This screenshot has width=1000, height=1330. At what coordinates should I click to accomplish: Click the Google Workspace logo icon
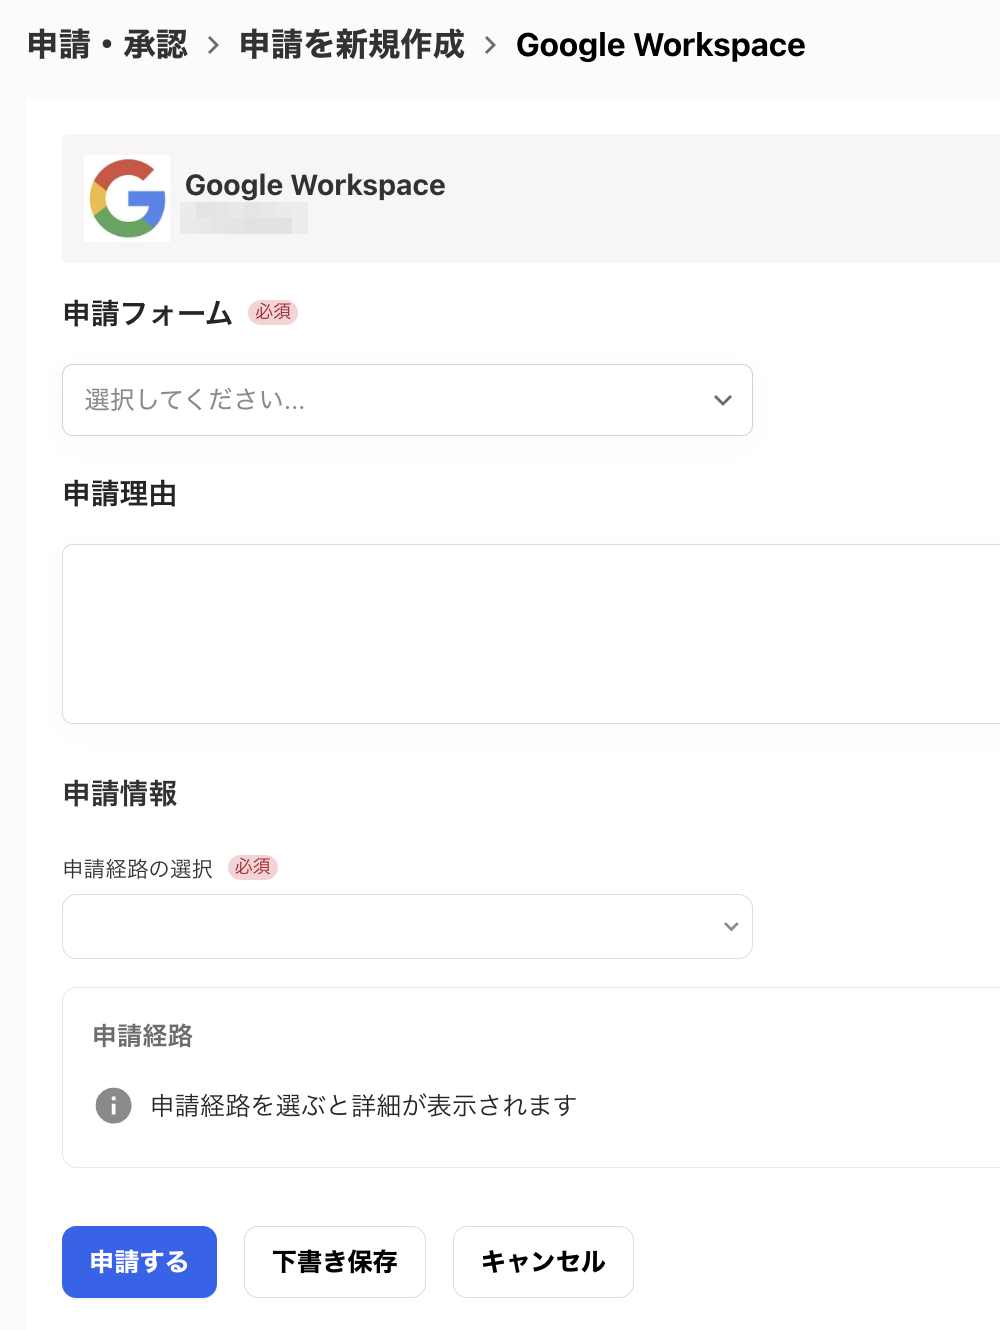point(127,198)
